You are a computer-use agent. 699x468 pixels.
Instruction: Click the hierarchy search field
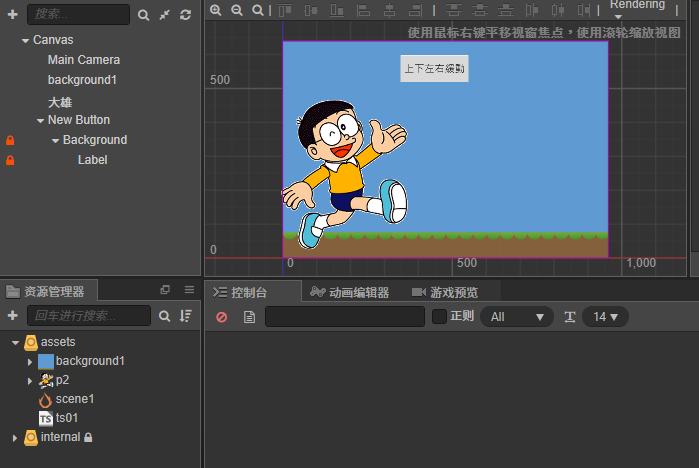coord(78,14)
